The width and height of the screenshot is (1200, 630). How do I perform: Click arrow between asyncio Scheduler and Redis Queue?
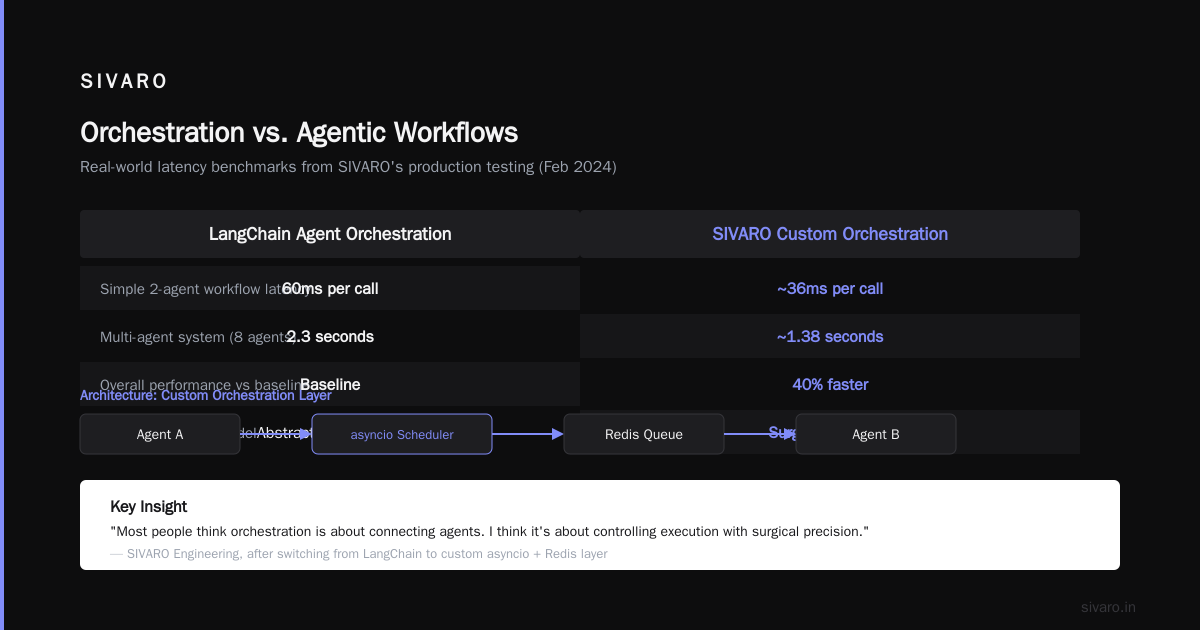(528, 434)
